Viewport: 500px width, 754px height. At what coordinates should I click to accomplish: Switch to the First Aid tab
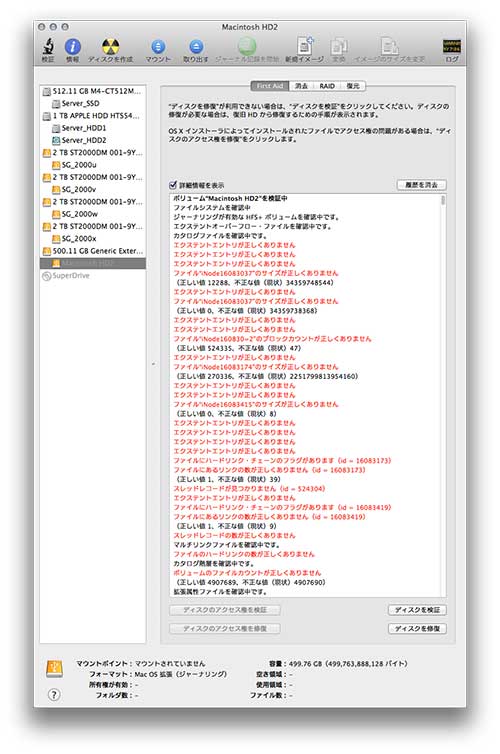point(270,86)
